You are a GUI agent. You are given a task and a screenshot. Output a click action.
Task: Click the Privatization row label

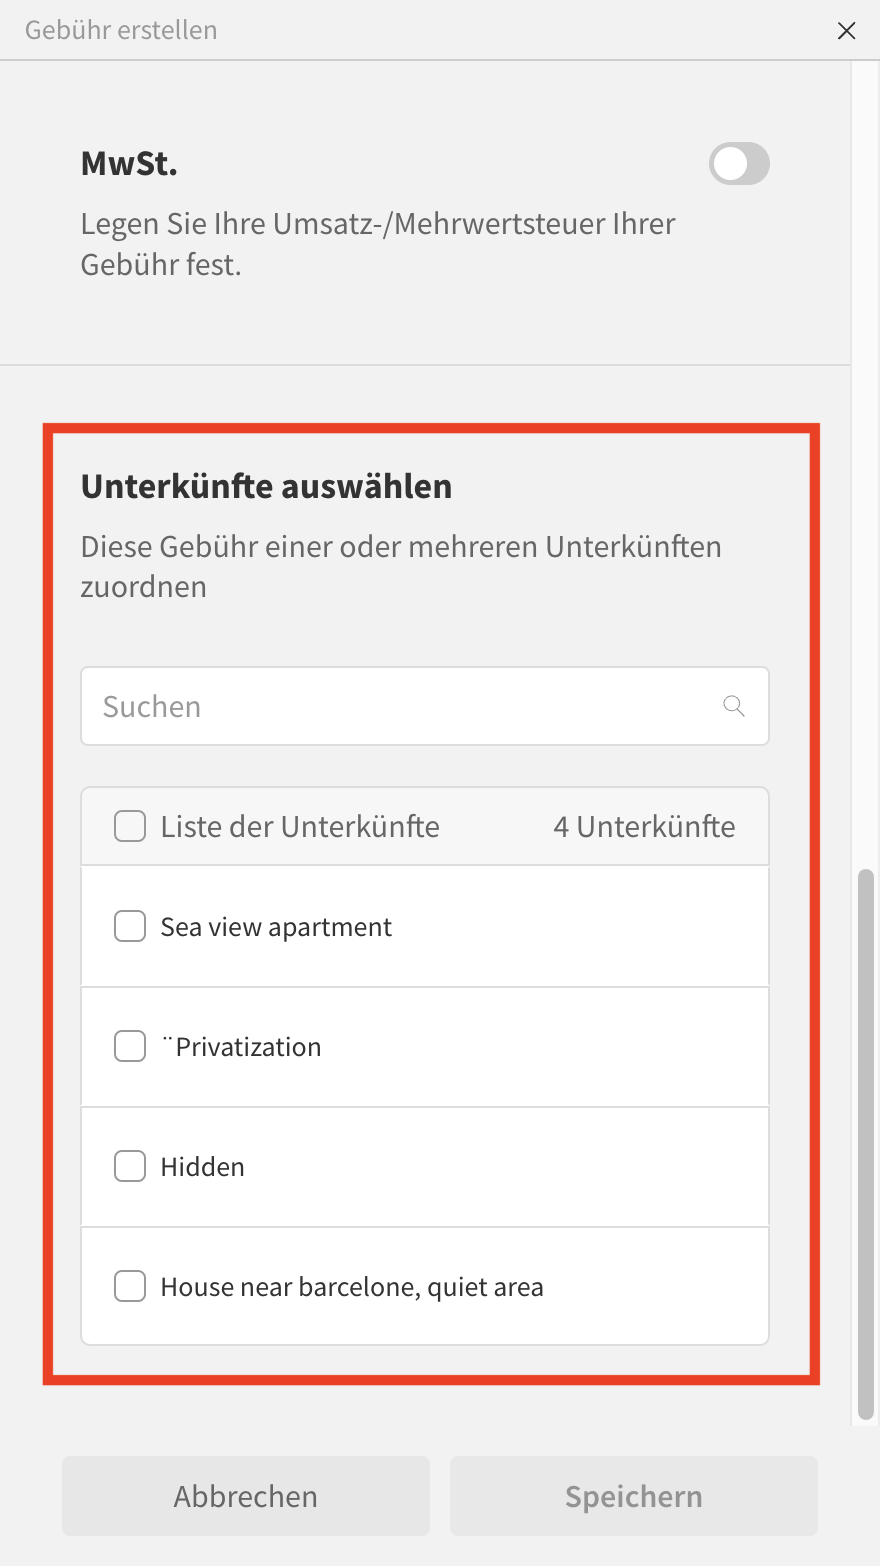[x=243, y=1047]
